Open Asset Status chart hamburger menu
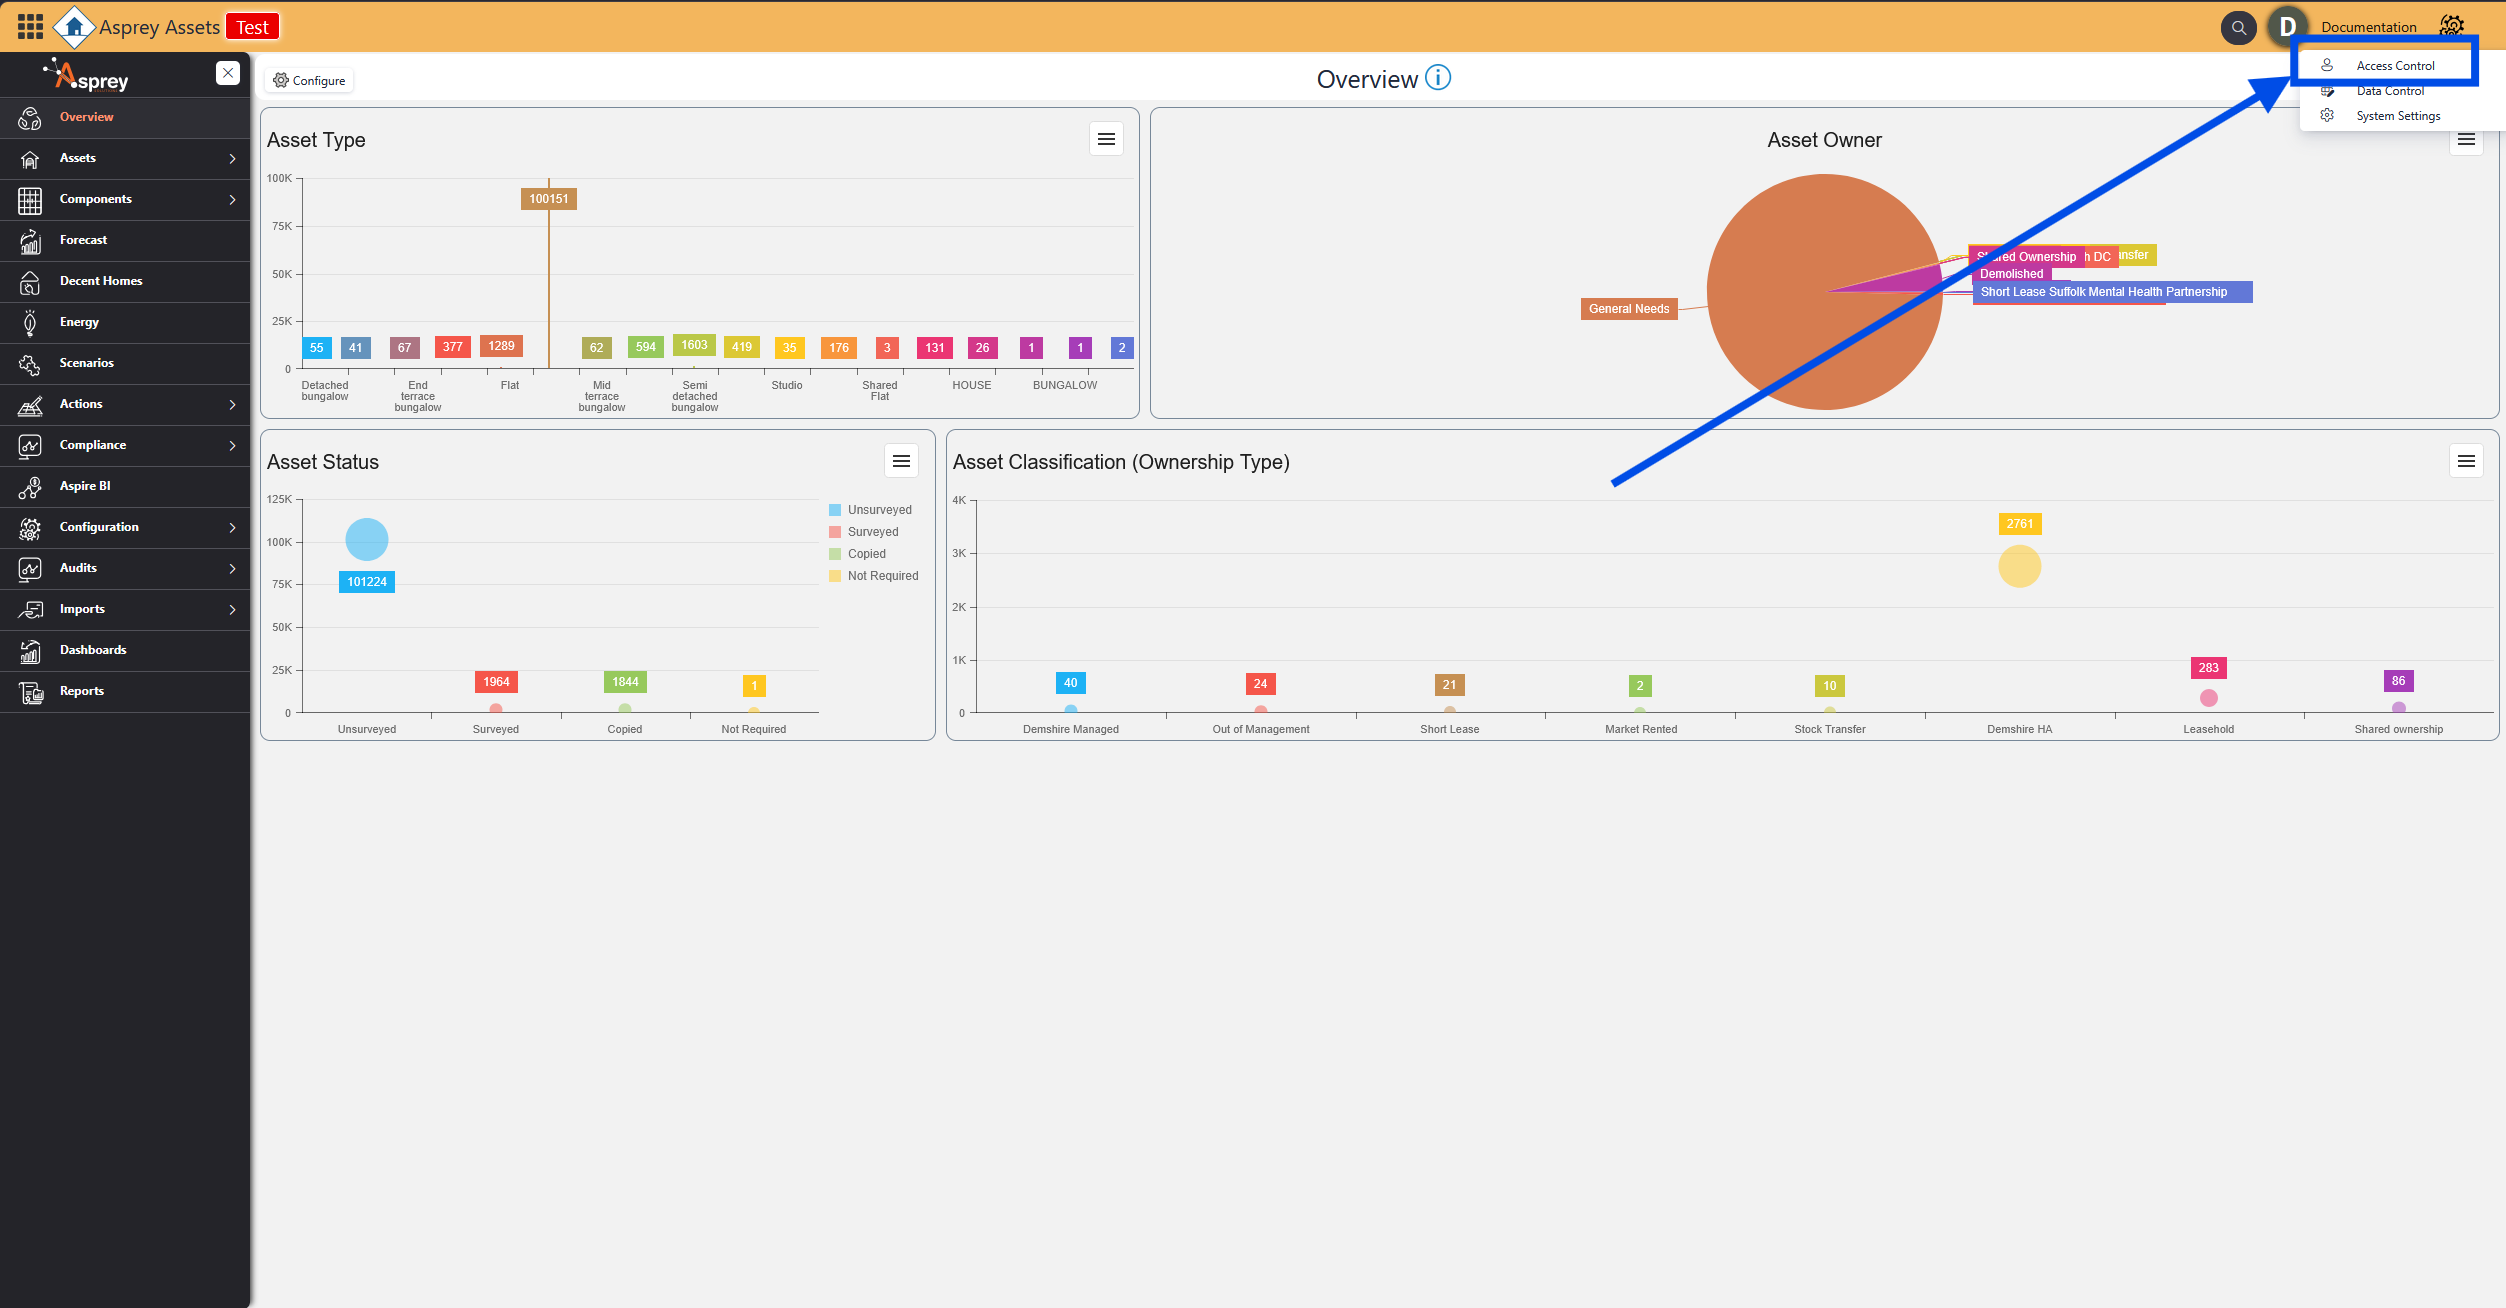 click(901, 461)
